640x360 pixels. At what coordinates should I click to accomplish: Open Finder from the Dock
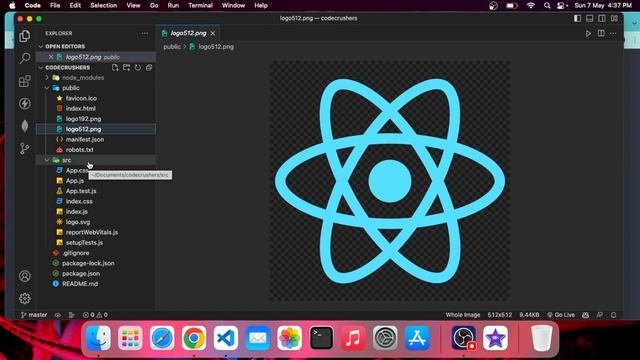99,338
